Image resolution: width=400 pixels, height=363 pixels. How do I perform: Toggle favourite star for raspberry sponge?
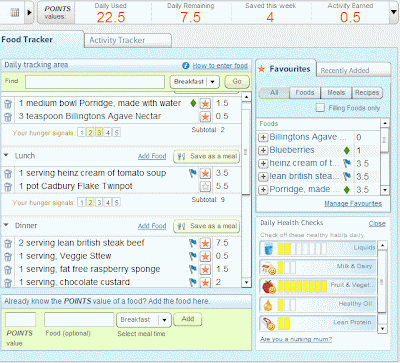click(x=205, y=270)
